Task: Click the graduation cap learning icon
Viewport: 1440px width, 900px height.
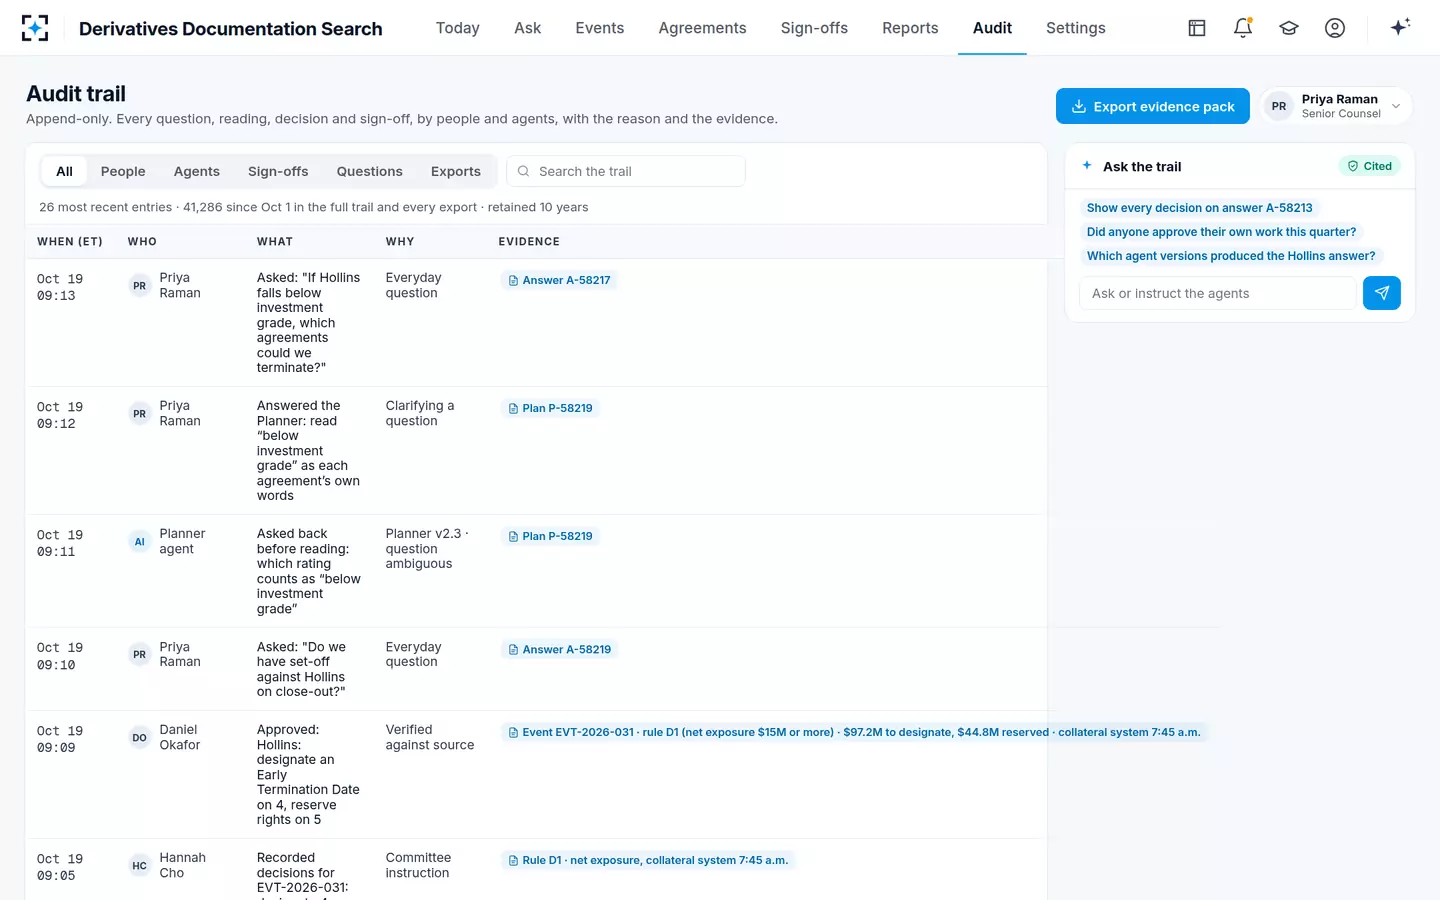Action: [x=1289, y=28]
